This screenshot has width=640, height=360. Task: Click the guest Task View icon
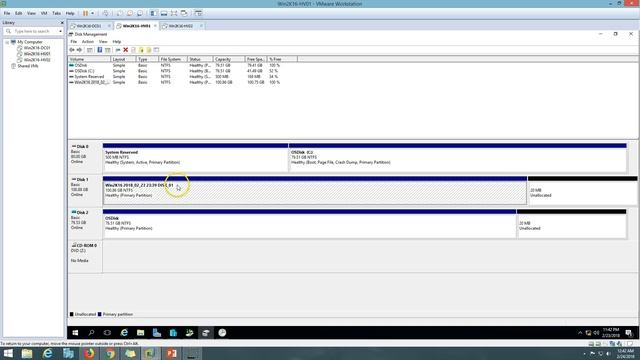[x=107, y=333]
